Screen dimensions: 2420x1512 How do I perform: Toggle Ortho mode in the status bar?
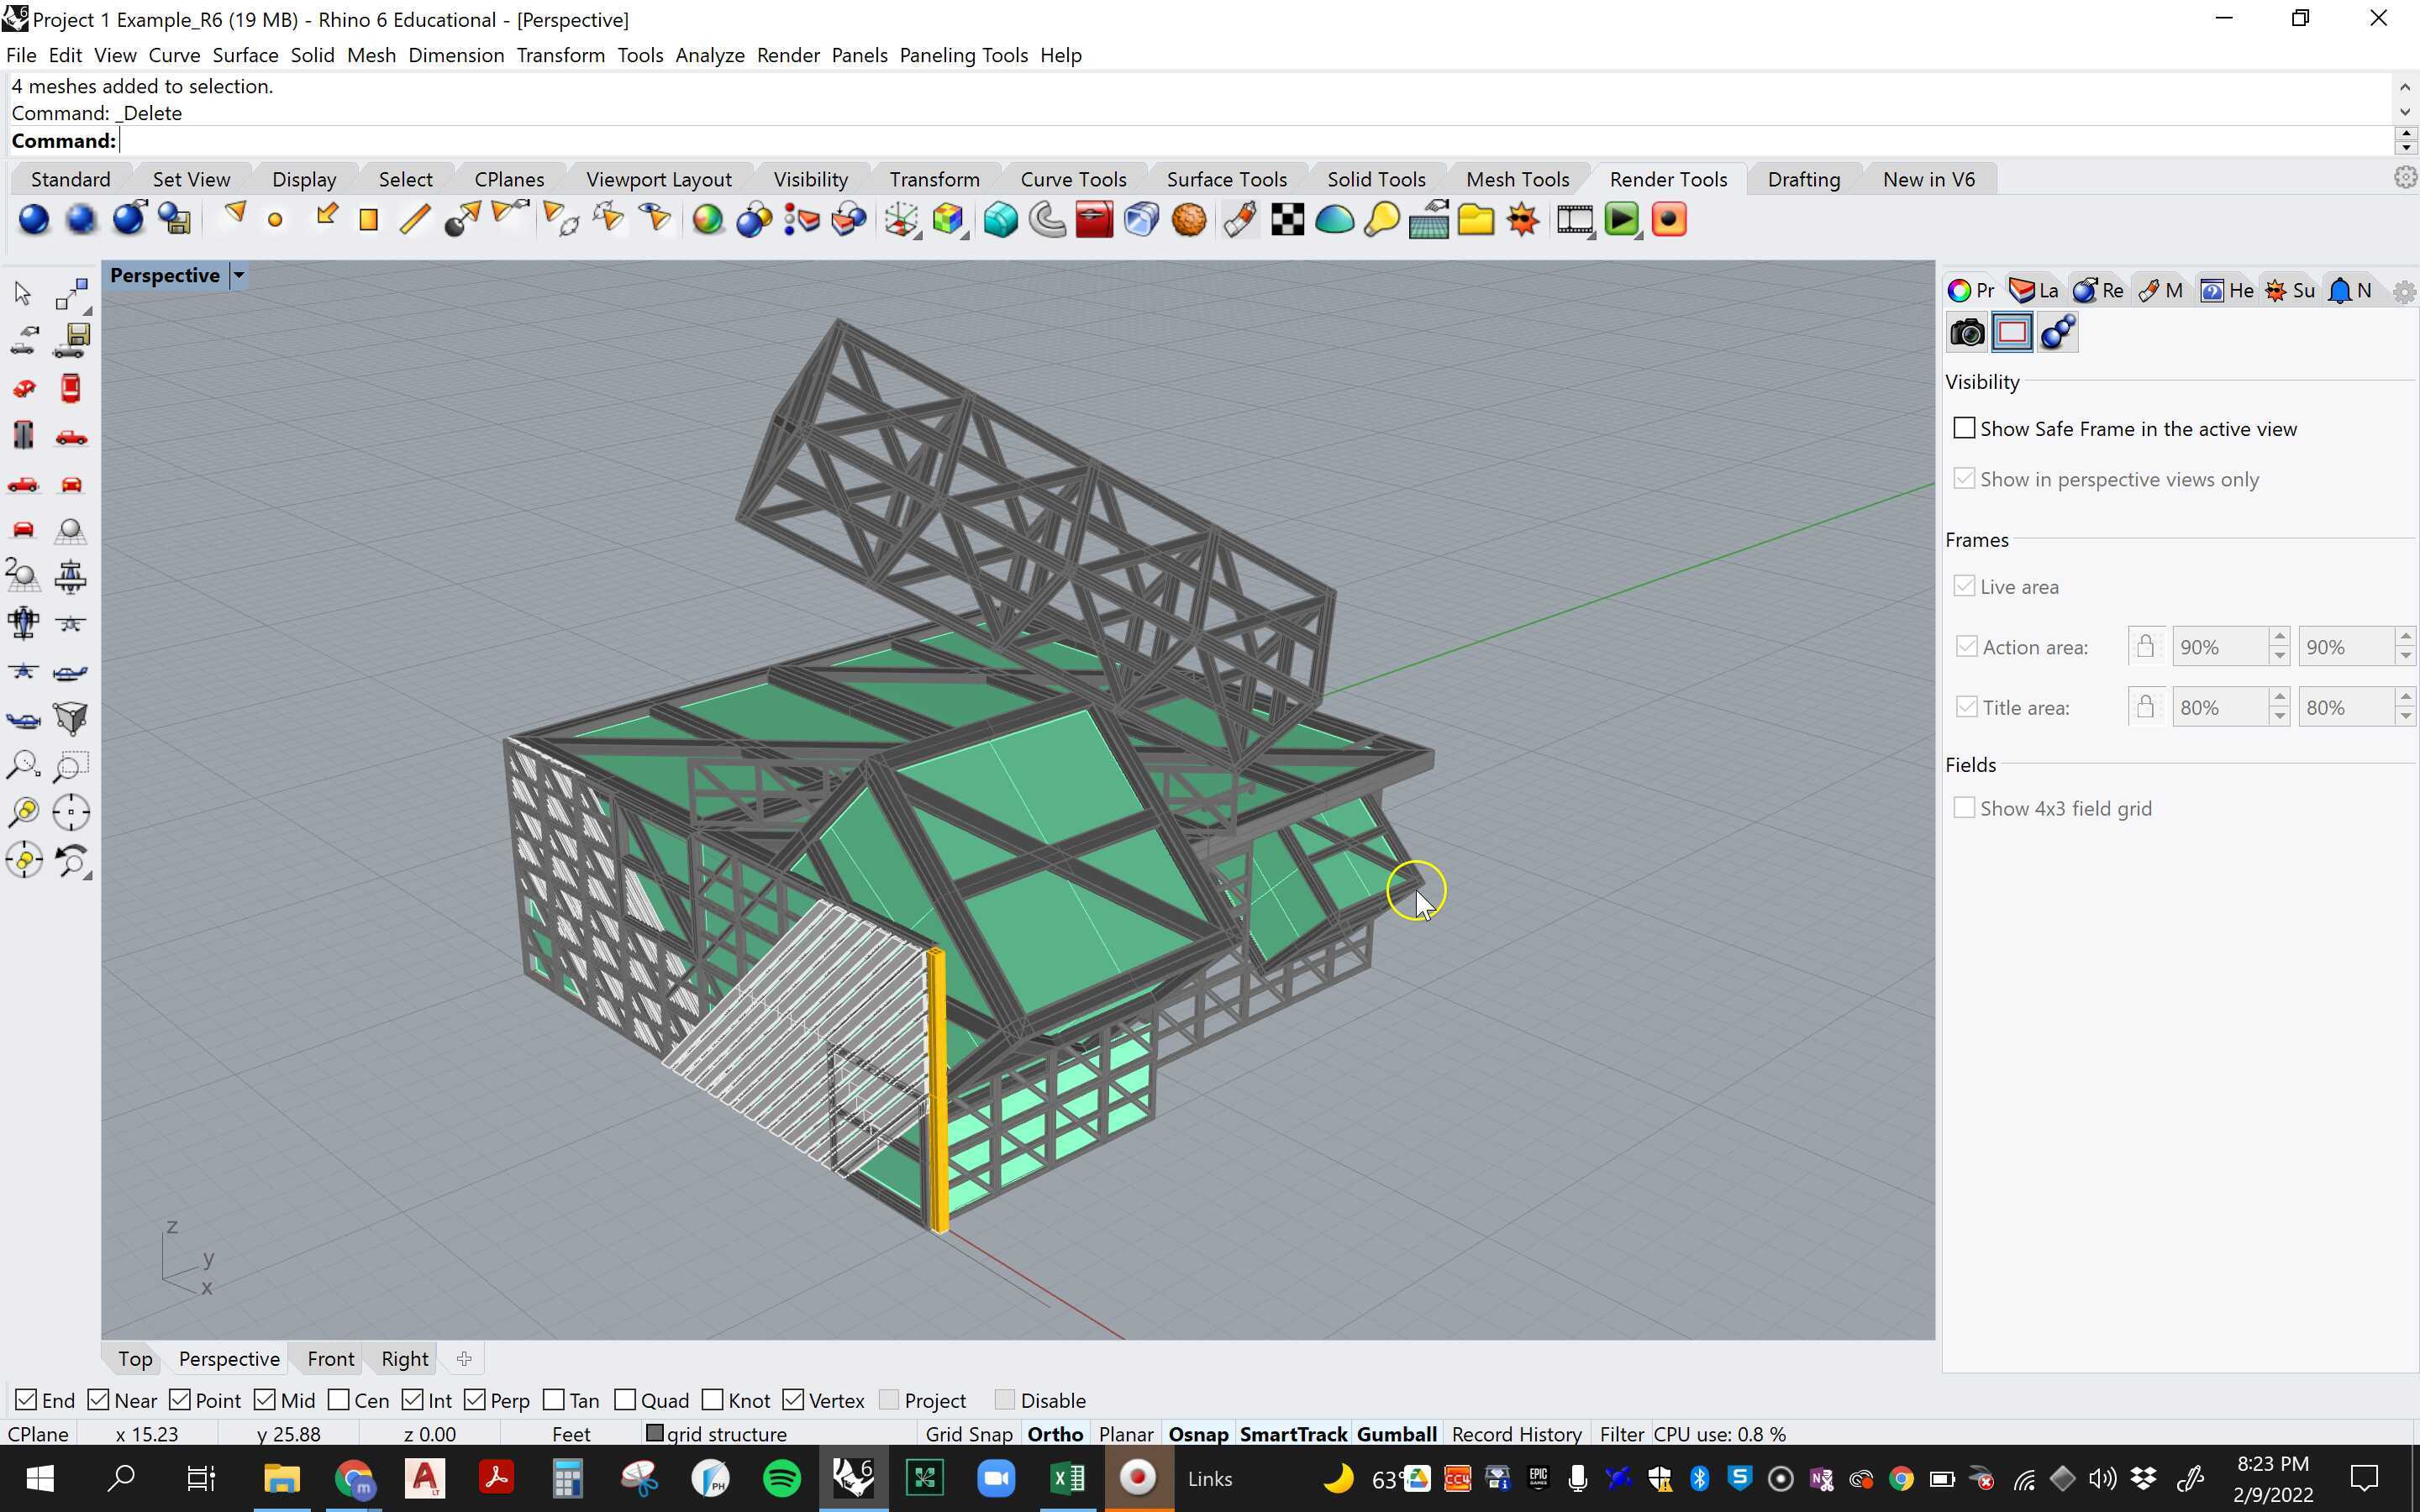point(1054,1433)
